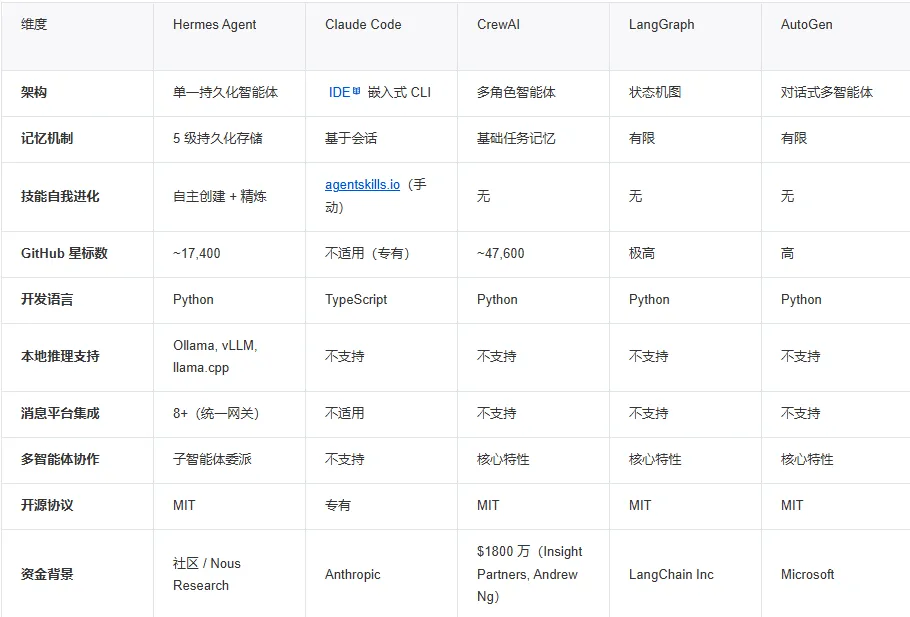Click 不支持 for Claude Code in 本地推理支持 row

click(345, 356)
